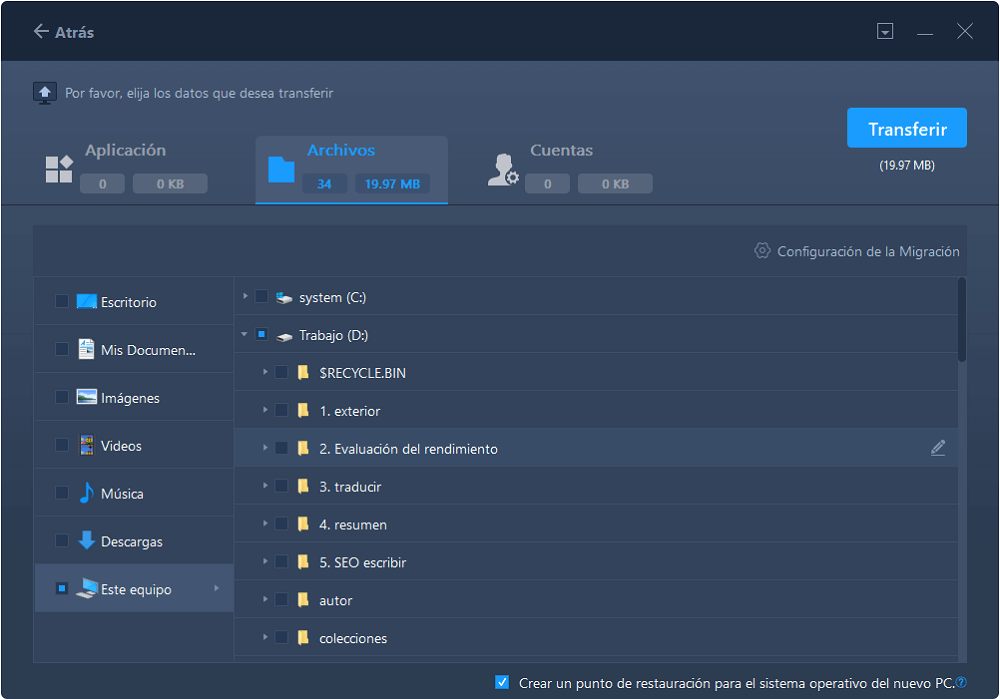Click the Videos film icon
The height and width of the screenshot is (699, 1000).
pos(86,445)
